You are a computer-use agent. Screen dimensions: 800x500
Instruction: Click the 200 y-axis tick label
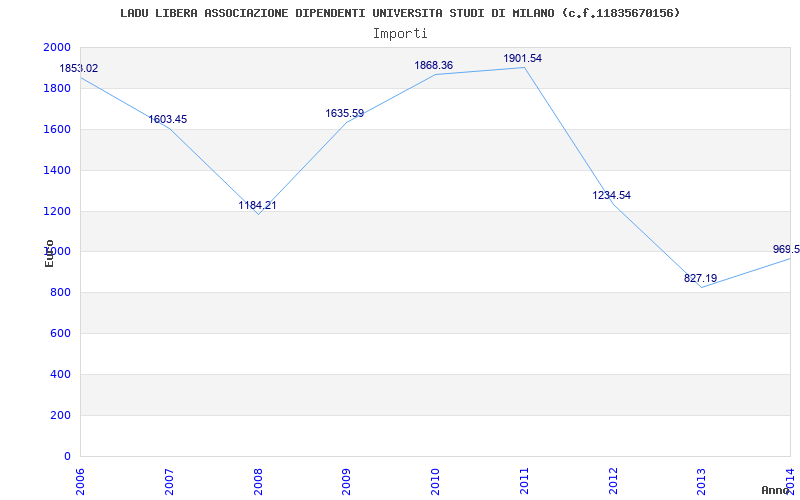(x=60, y=415)
